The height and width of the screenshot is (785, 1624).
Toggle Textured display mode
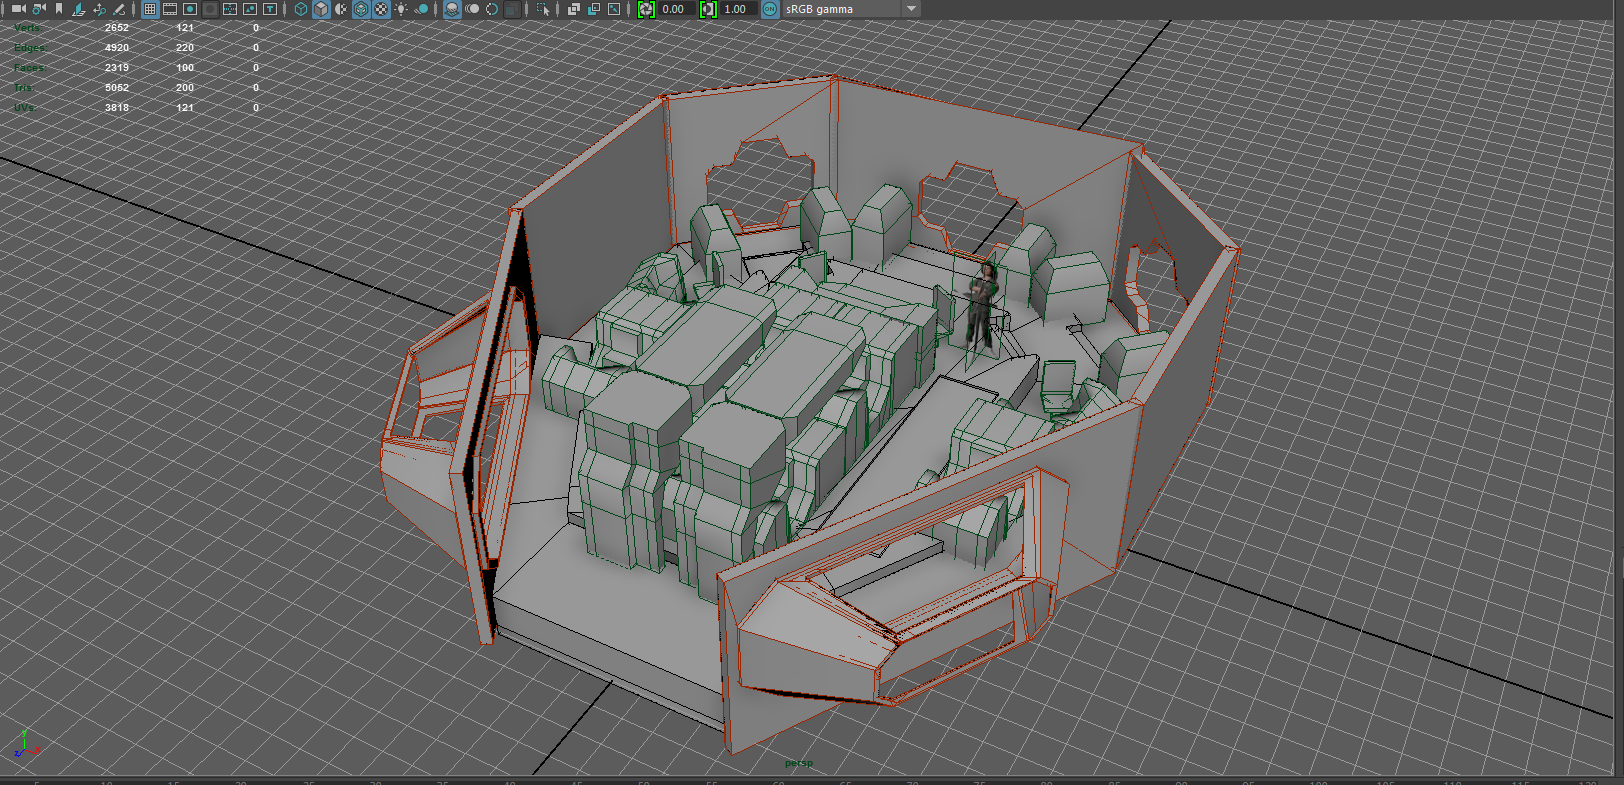coord(381,9)
